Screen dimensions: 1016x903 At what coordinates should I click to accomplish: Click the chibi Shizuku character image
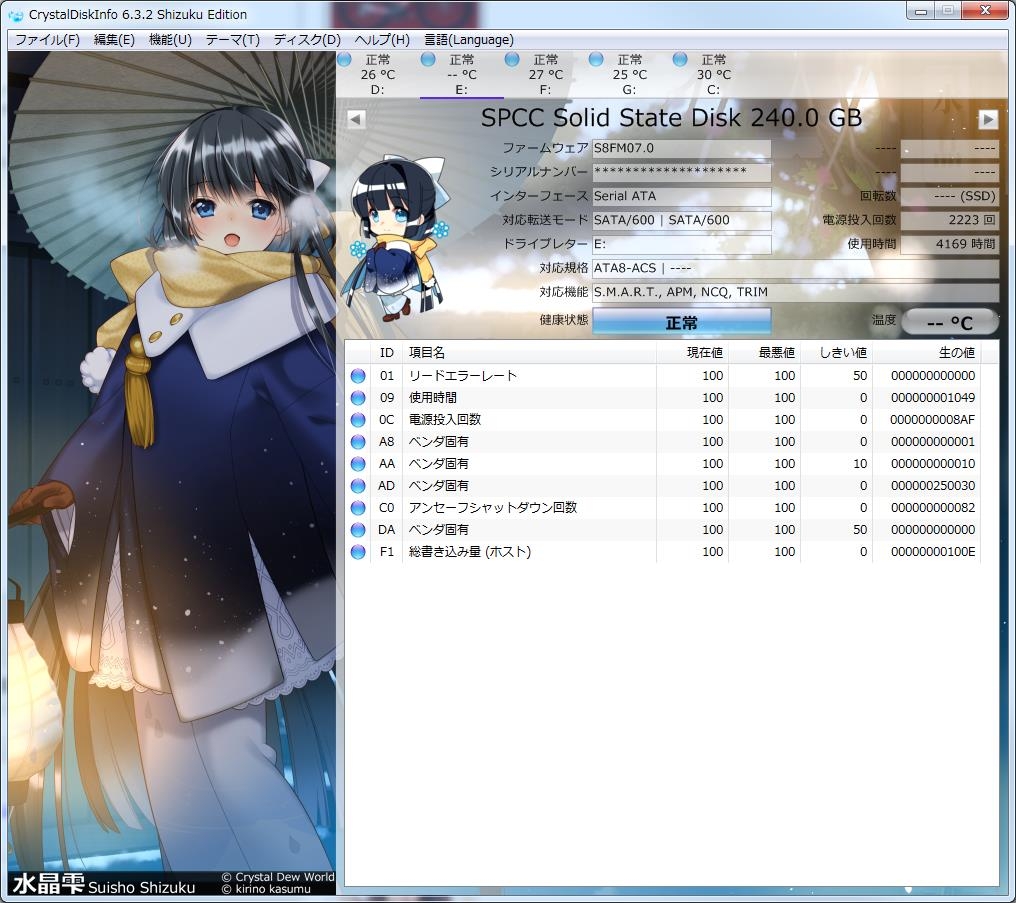pyautogui.click(x=398, y=238)
